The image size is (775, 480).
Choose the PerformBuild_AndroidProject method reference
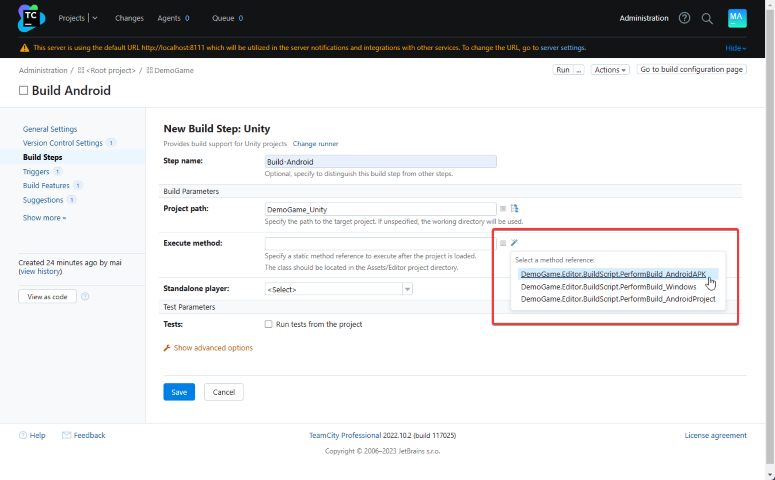[x=618, y=299]
